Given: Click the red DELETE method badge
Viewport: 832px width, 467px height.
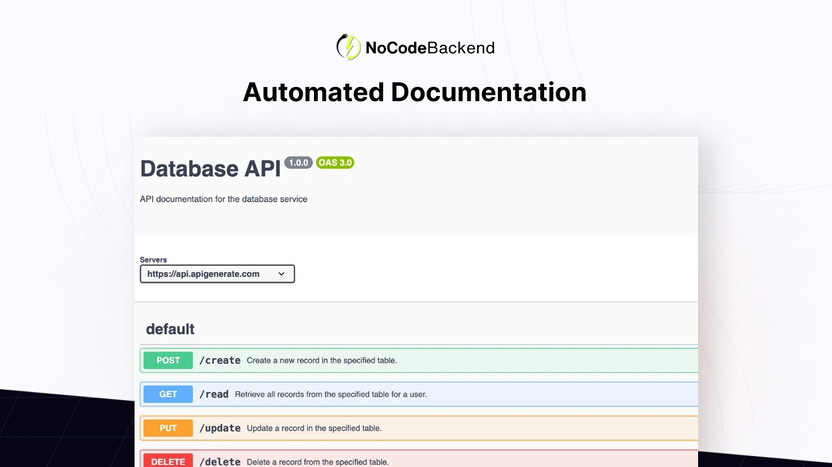Looking at the screenshot, I should [x=168, y=461].
